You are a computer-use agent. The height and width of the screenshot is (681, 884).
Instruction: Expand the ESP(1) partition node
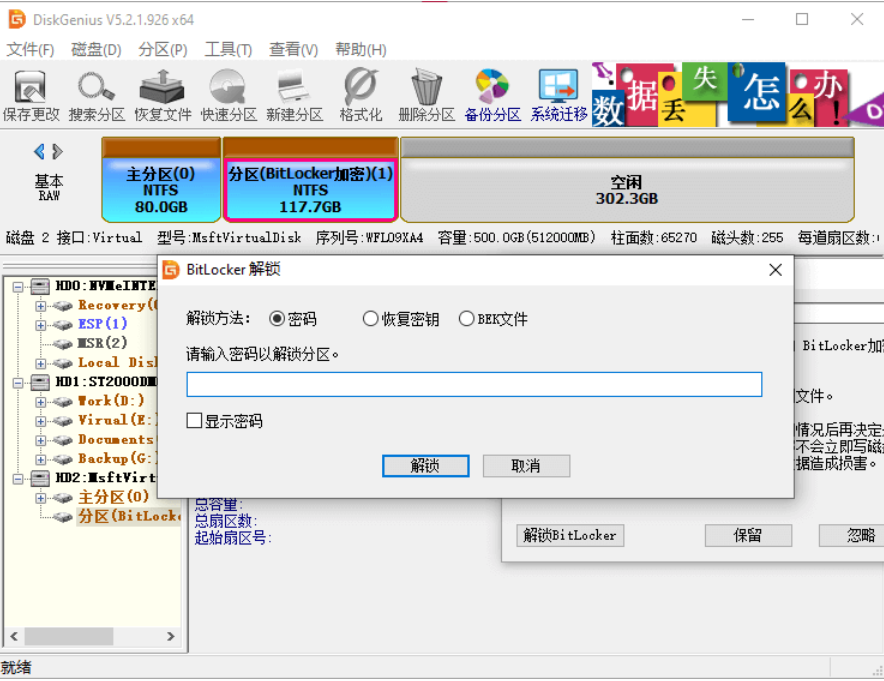[41, 325]
